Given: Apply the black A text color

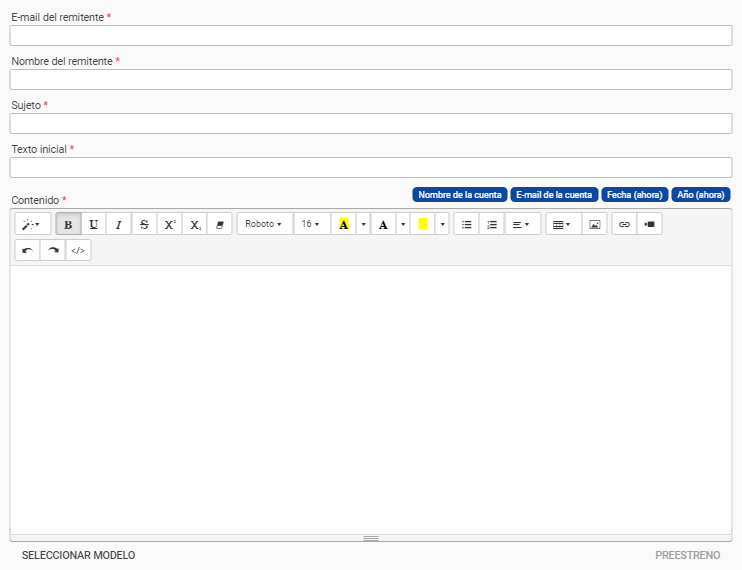Looking at the screenshot, I should (x=383, y=224).
